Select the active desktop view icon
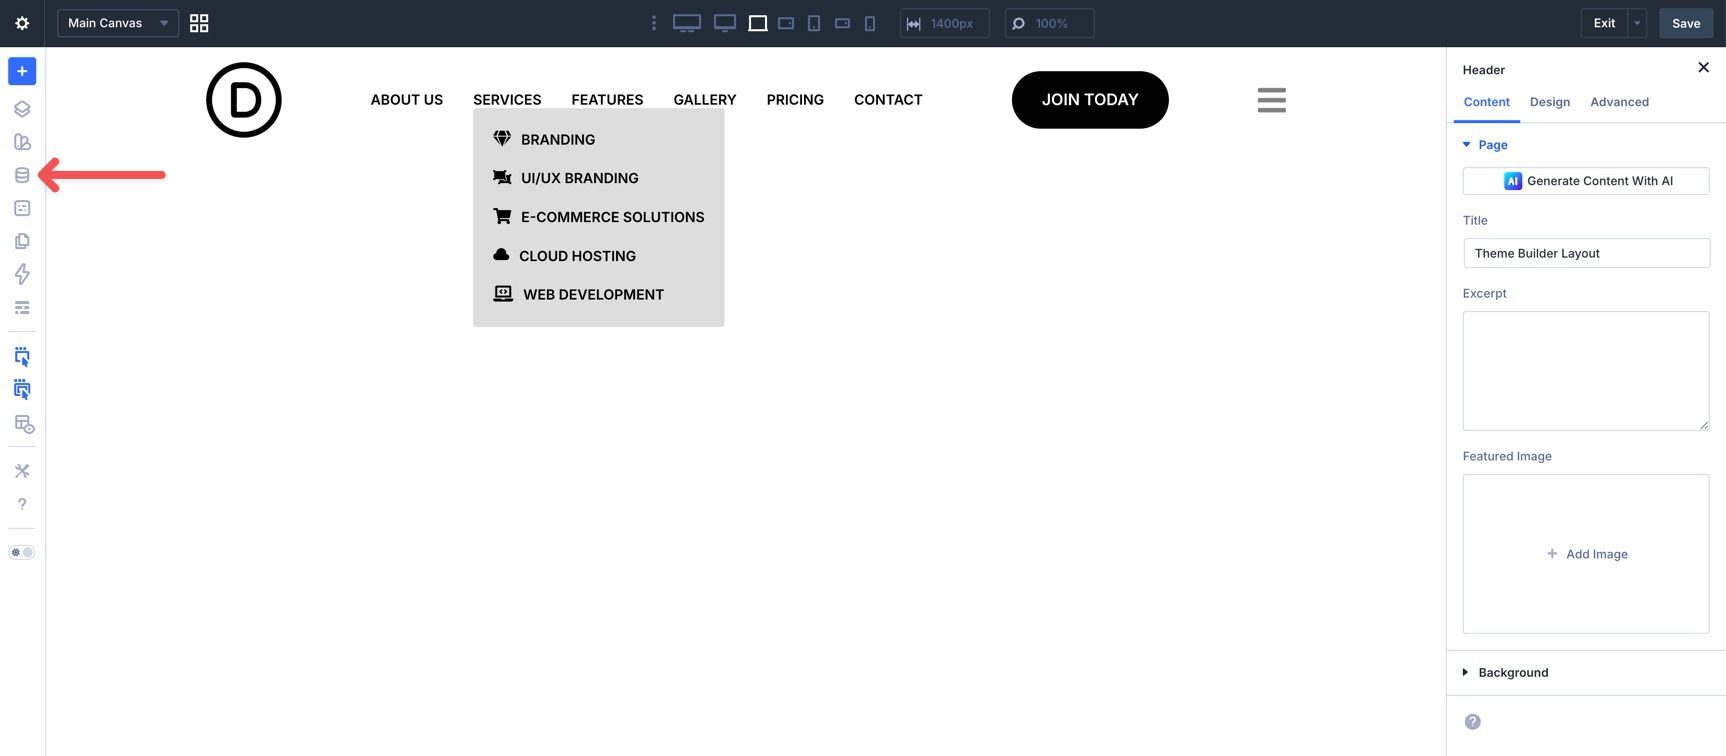Screen dimensions: 1726x756 click(758, 23)
